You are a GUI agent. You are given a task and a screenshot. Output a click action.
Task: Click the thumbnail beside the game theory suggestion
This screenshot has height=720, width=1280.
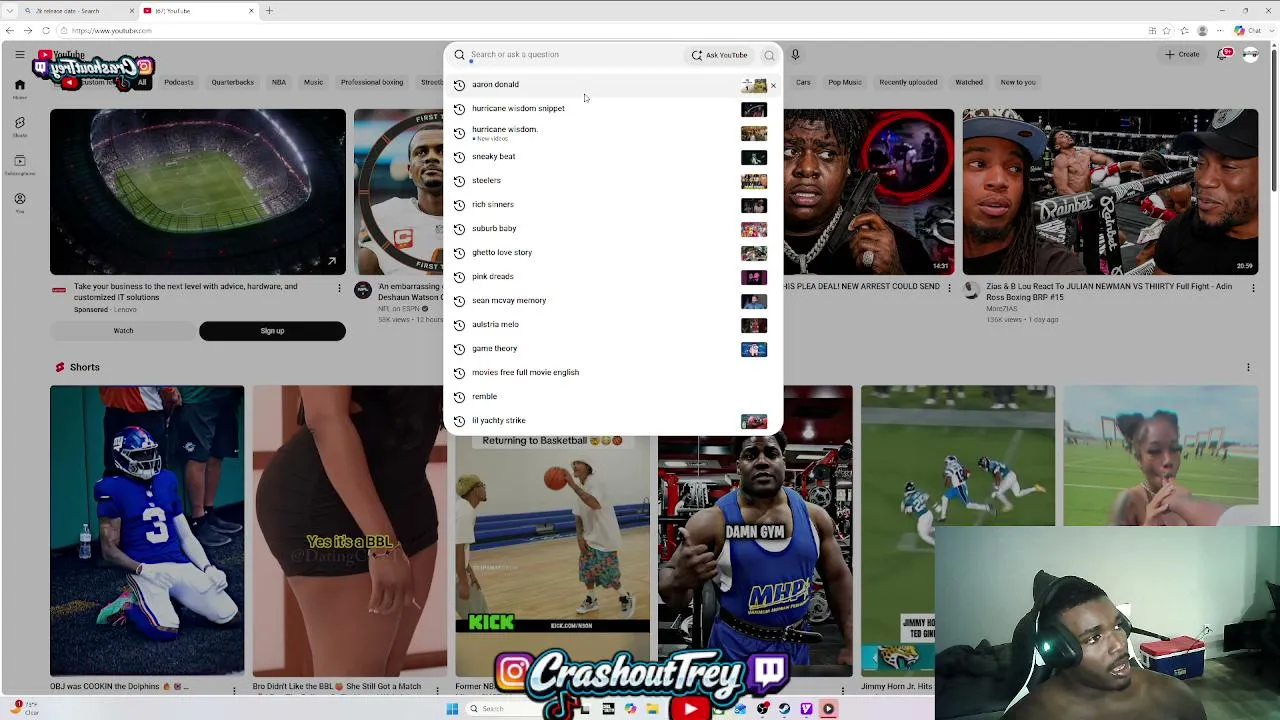pyautogui.click(x=754, y=349)
